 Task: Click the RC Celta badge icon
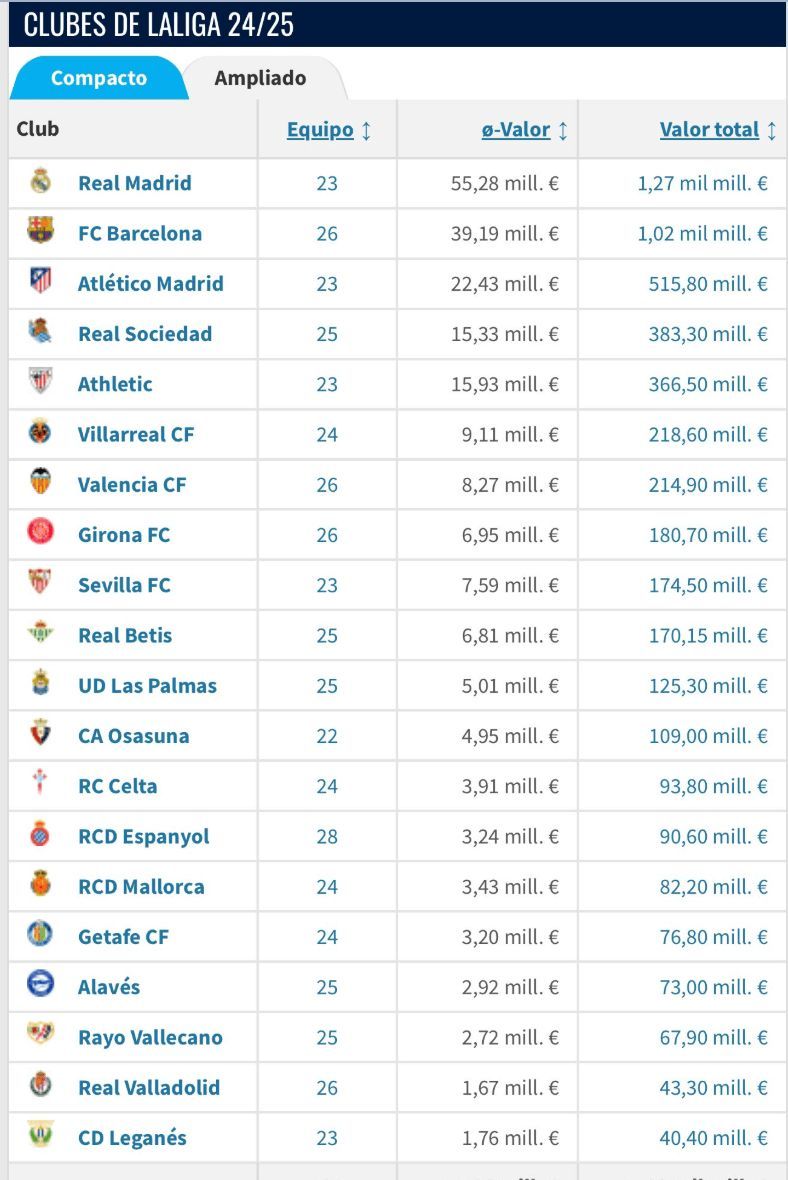(40, 786)
